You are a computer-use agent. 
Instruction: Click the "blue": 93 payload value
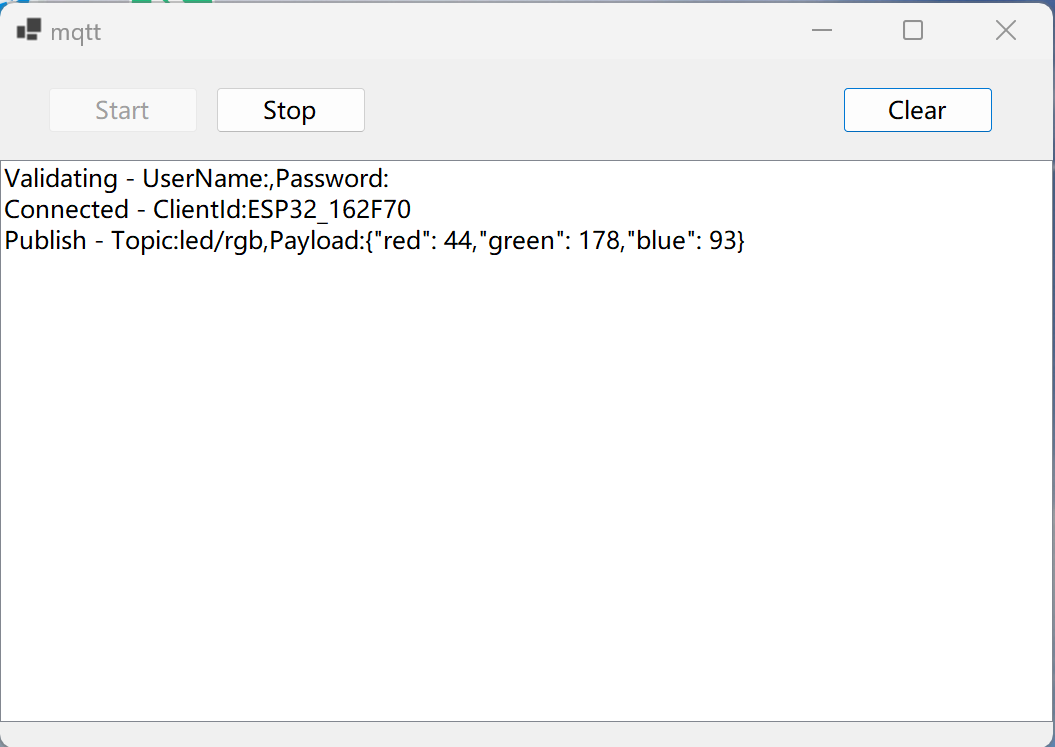[682, 240]
